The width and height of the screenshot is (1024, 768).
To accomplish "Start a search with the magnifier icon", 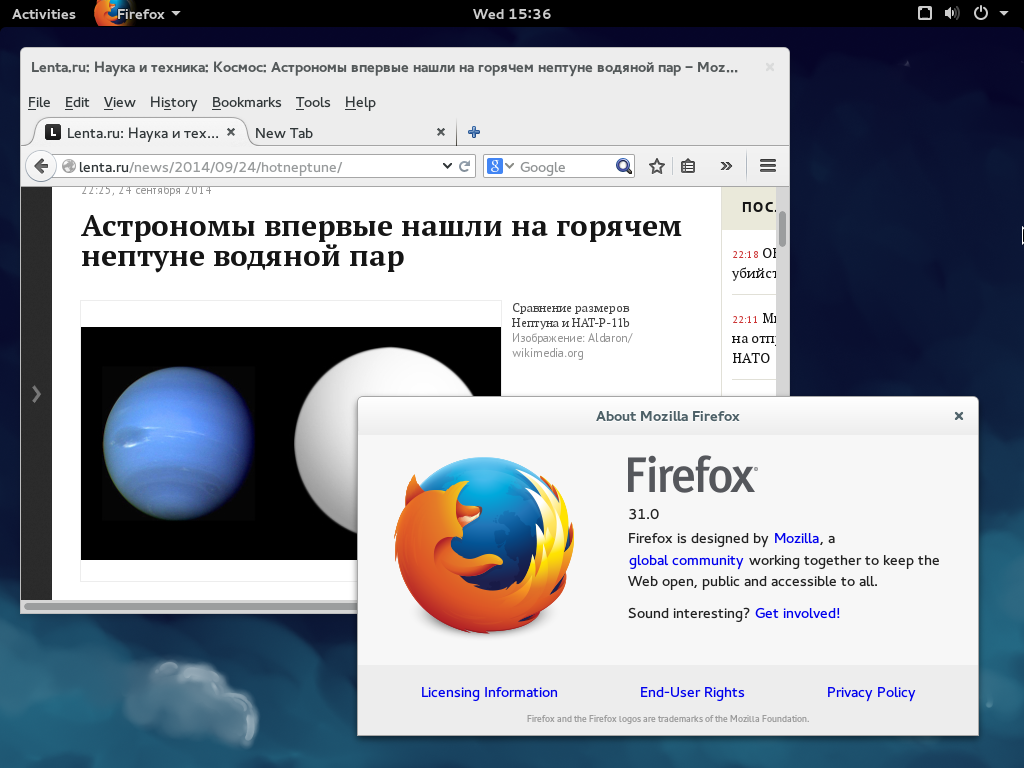I will [x=623, y=166].
